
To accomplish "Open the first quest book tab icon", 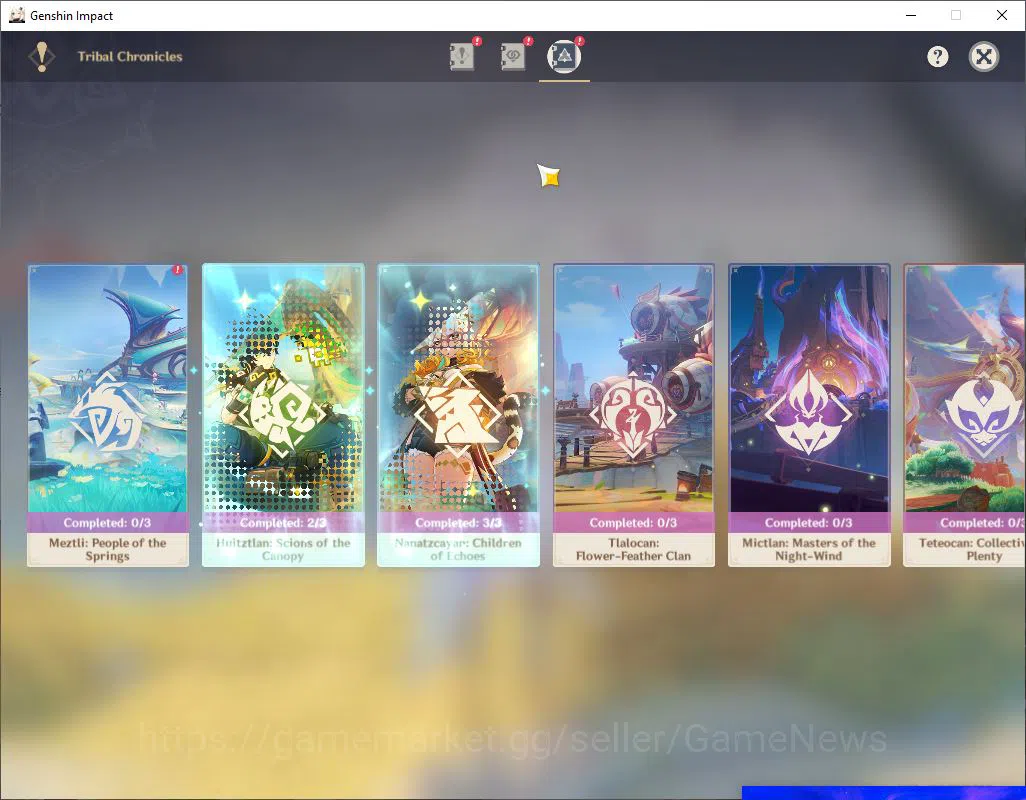I will 462,57.
